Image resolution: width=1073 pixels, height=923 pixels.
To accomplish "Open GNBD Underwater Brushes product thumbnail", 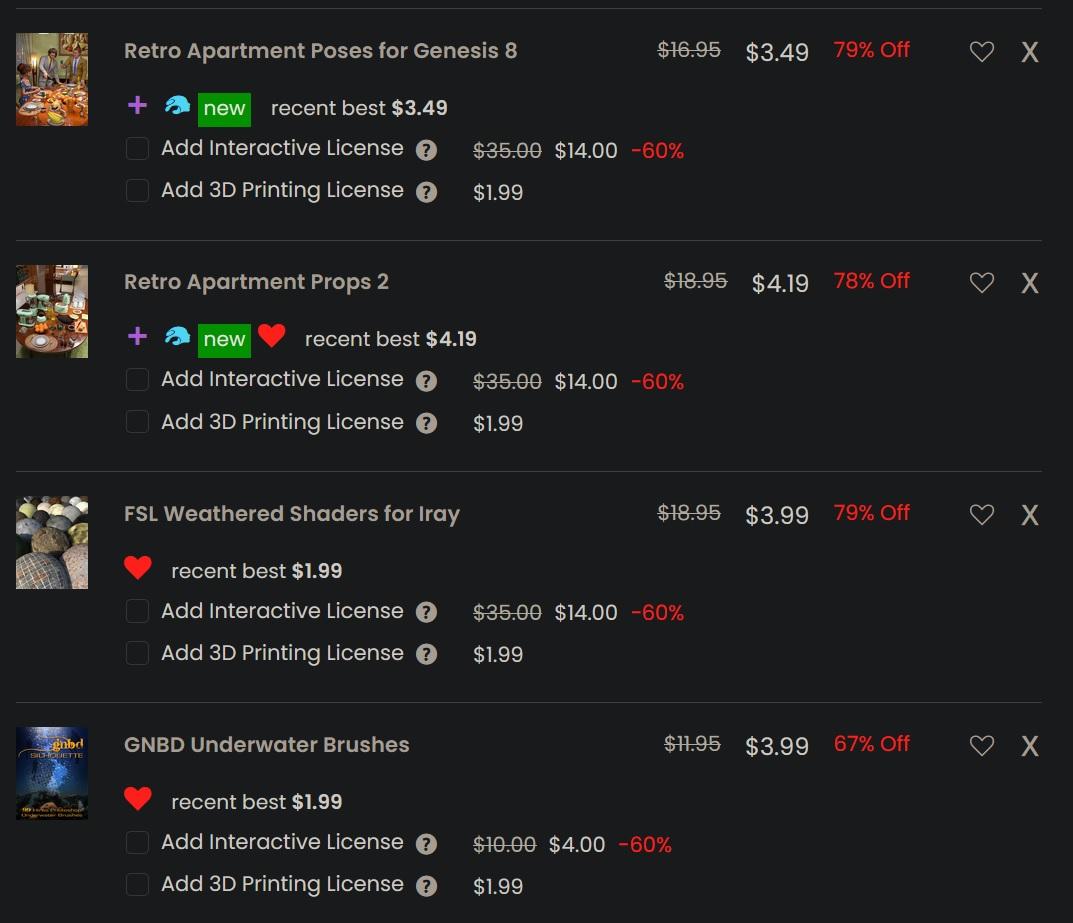I will click(x=52, y=773).
